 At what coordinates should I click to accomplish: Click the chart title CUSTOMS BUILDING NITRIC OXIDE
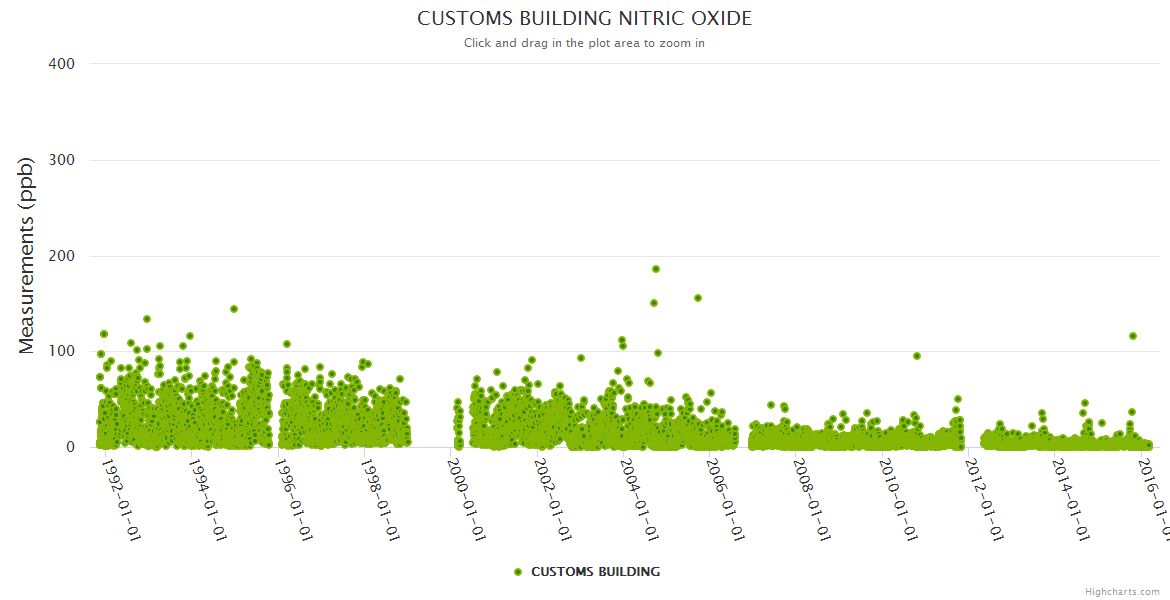[584, 19]
